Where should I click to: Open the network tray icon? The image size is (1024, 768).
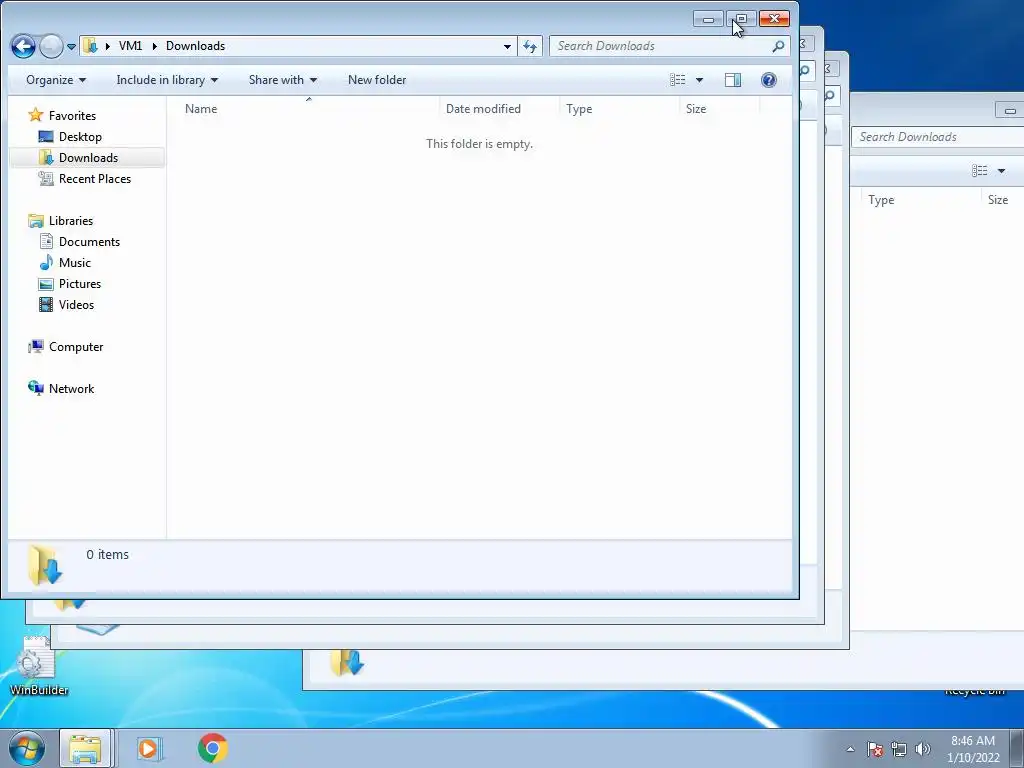pyautogui.click(x=899, y=749)
